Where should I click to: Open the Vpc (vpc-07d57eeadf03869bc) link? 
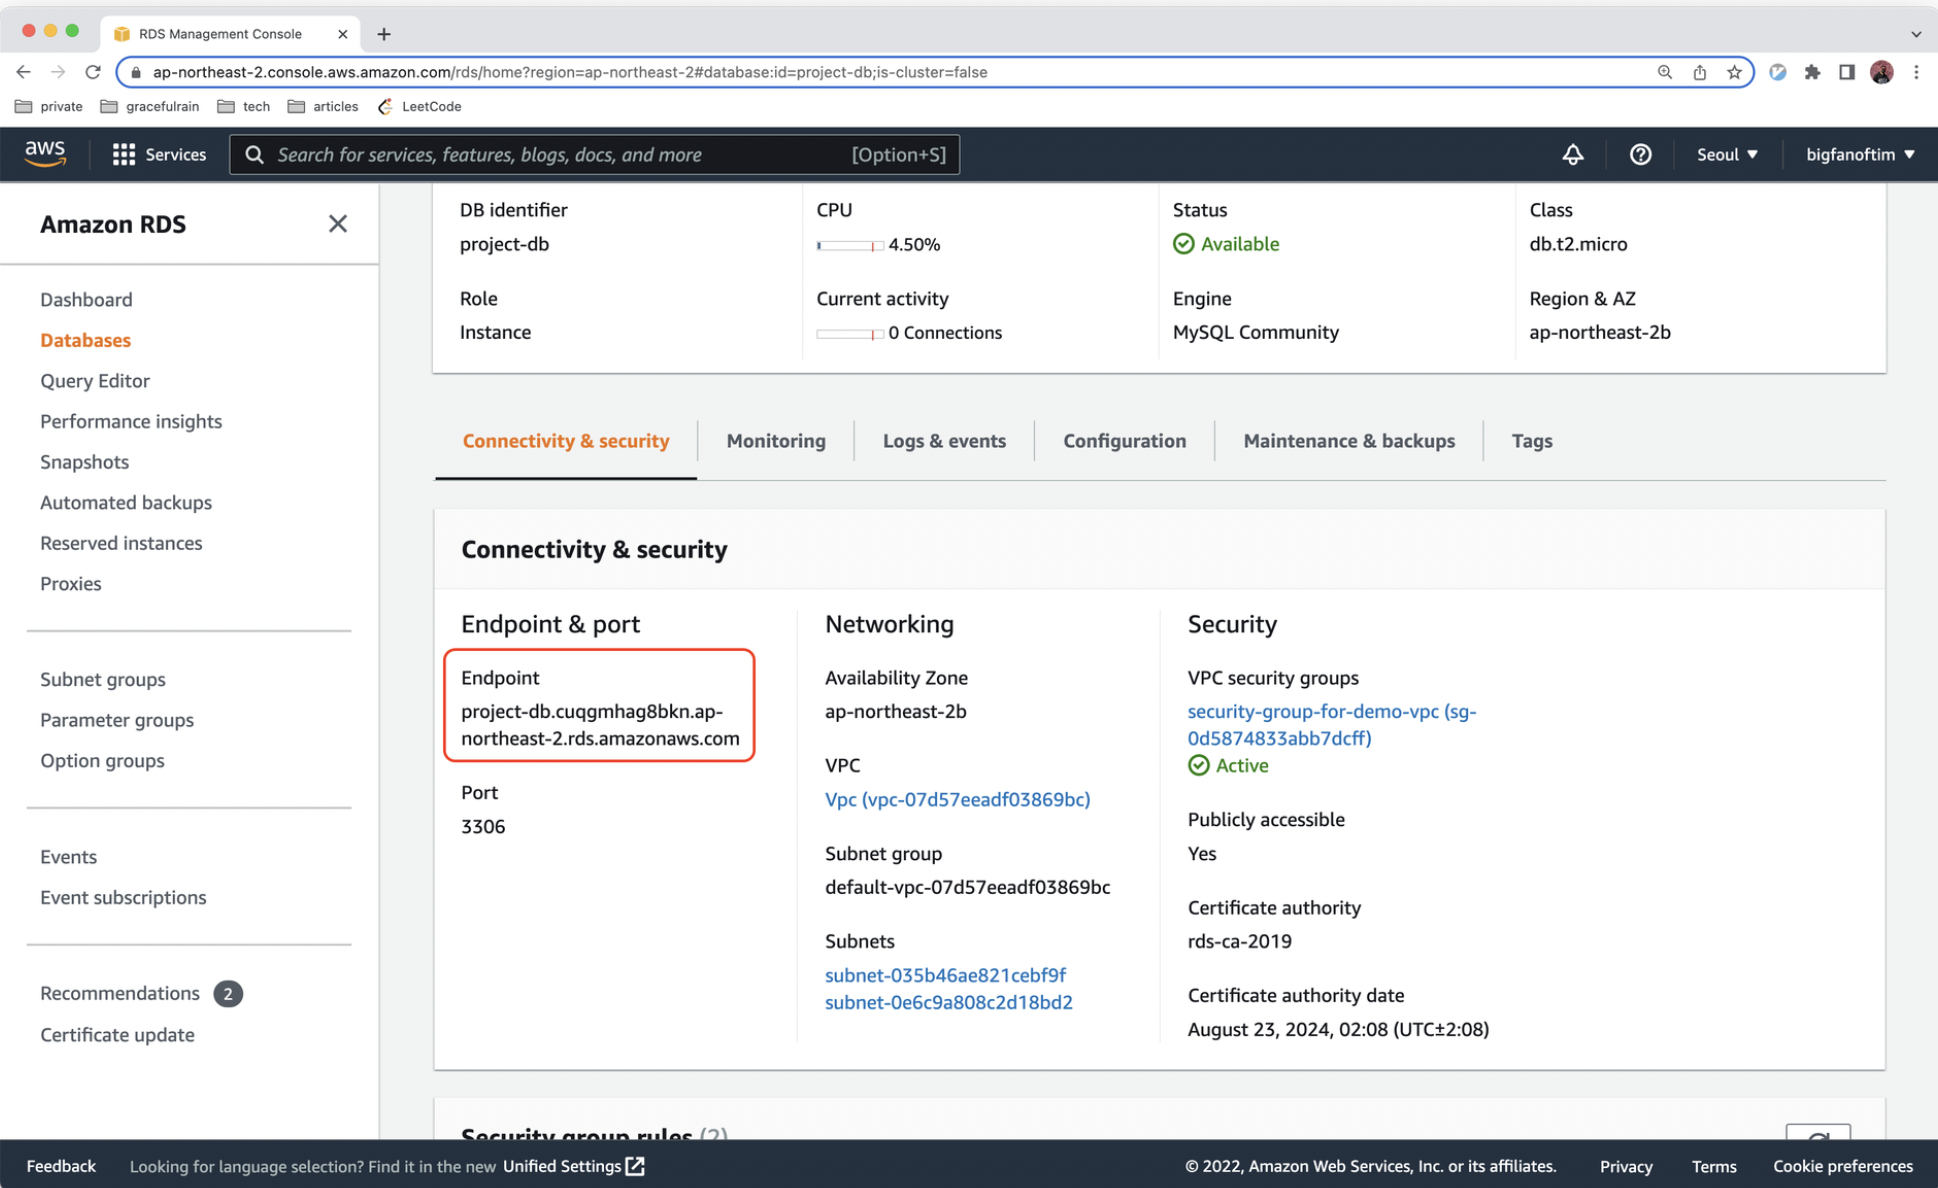pos(956,799)
